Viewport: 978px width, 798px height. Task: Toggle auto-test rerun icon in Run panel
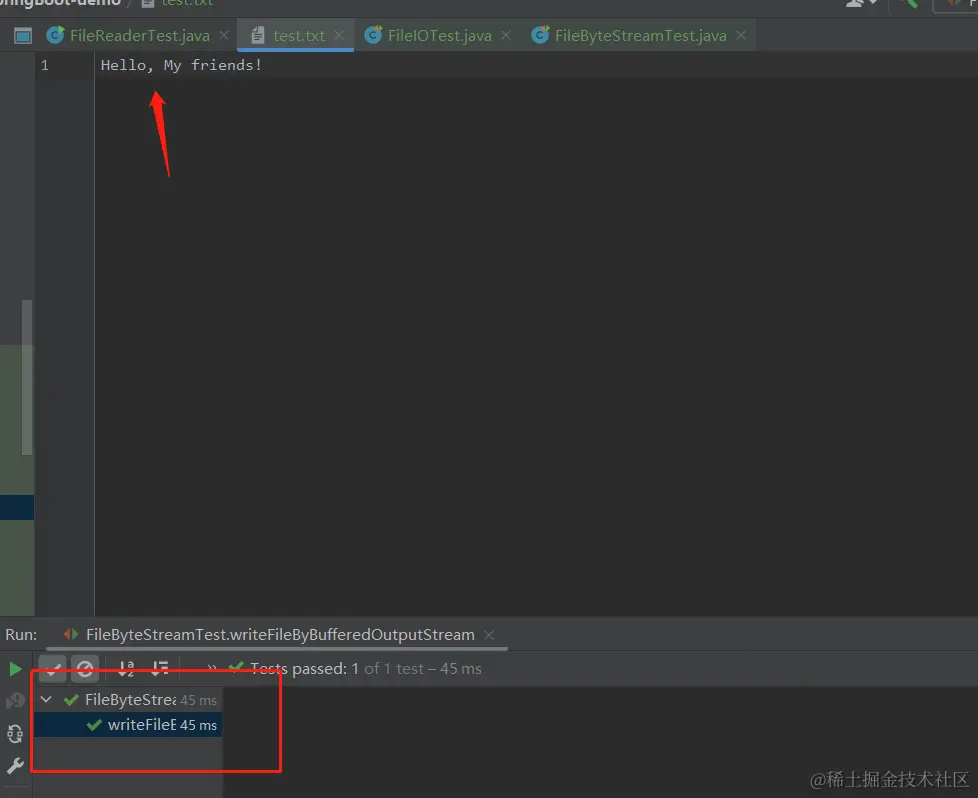tap(15, 734)
